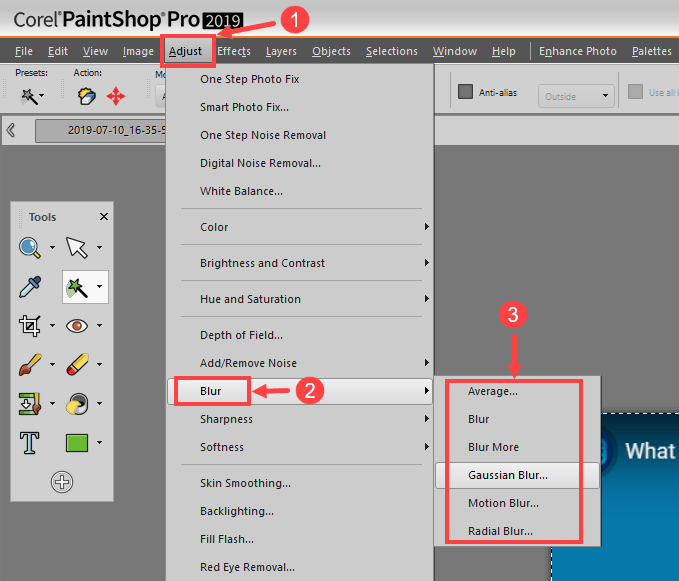Open the Window menu
This screenshot has width=679, height=581.
coord(455,51)
